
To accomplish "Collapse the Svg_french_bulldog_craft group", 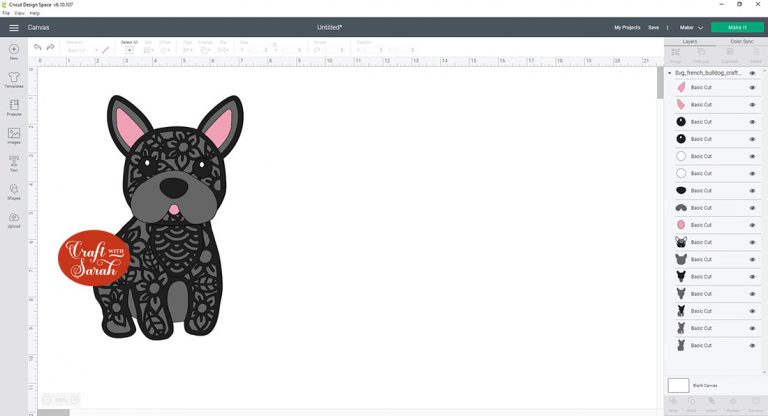I will tap(670, 73).
